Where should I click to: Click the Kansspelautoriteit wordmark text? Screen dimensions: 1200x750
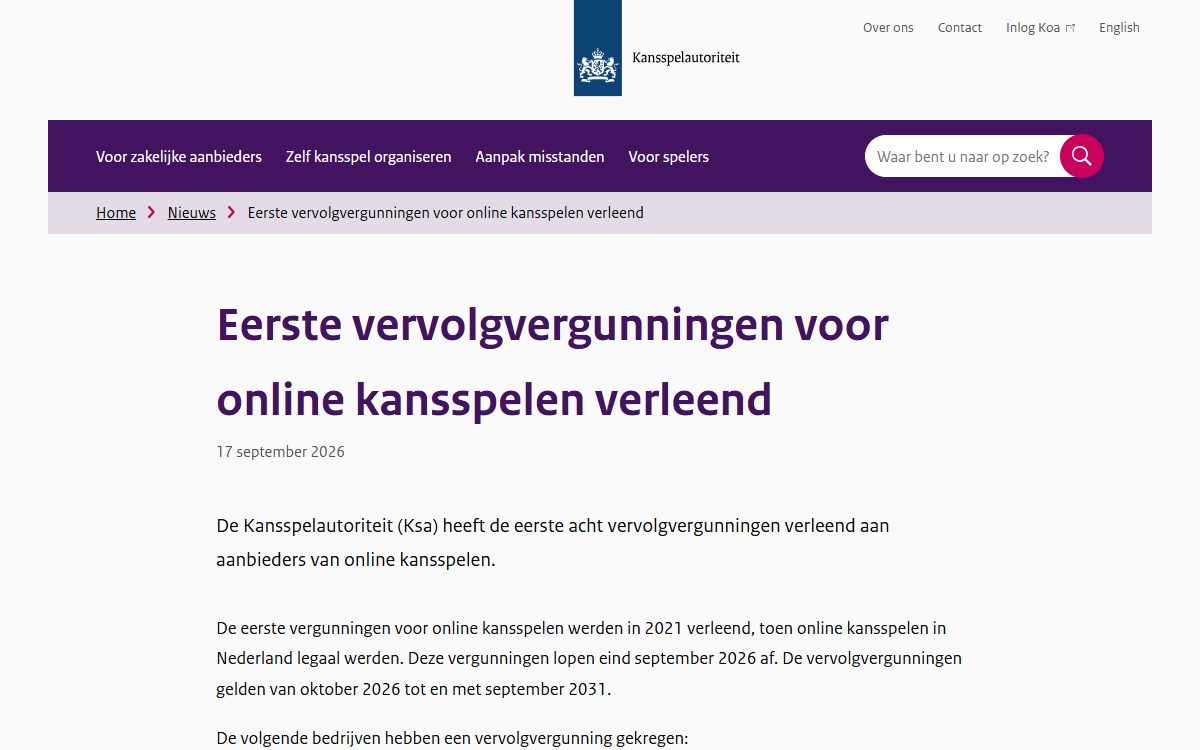click(686, 58)
